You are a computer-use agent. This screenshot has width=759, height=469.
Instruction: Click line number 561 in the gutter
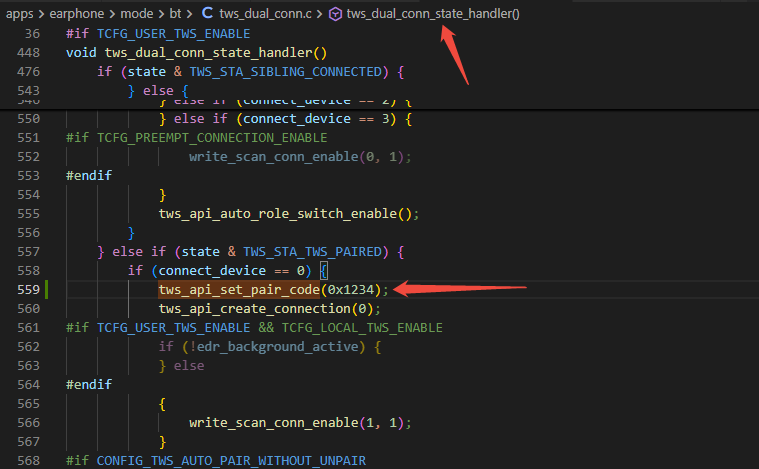click(29, 328)
